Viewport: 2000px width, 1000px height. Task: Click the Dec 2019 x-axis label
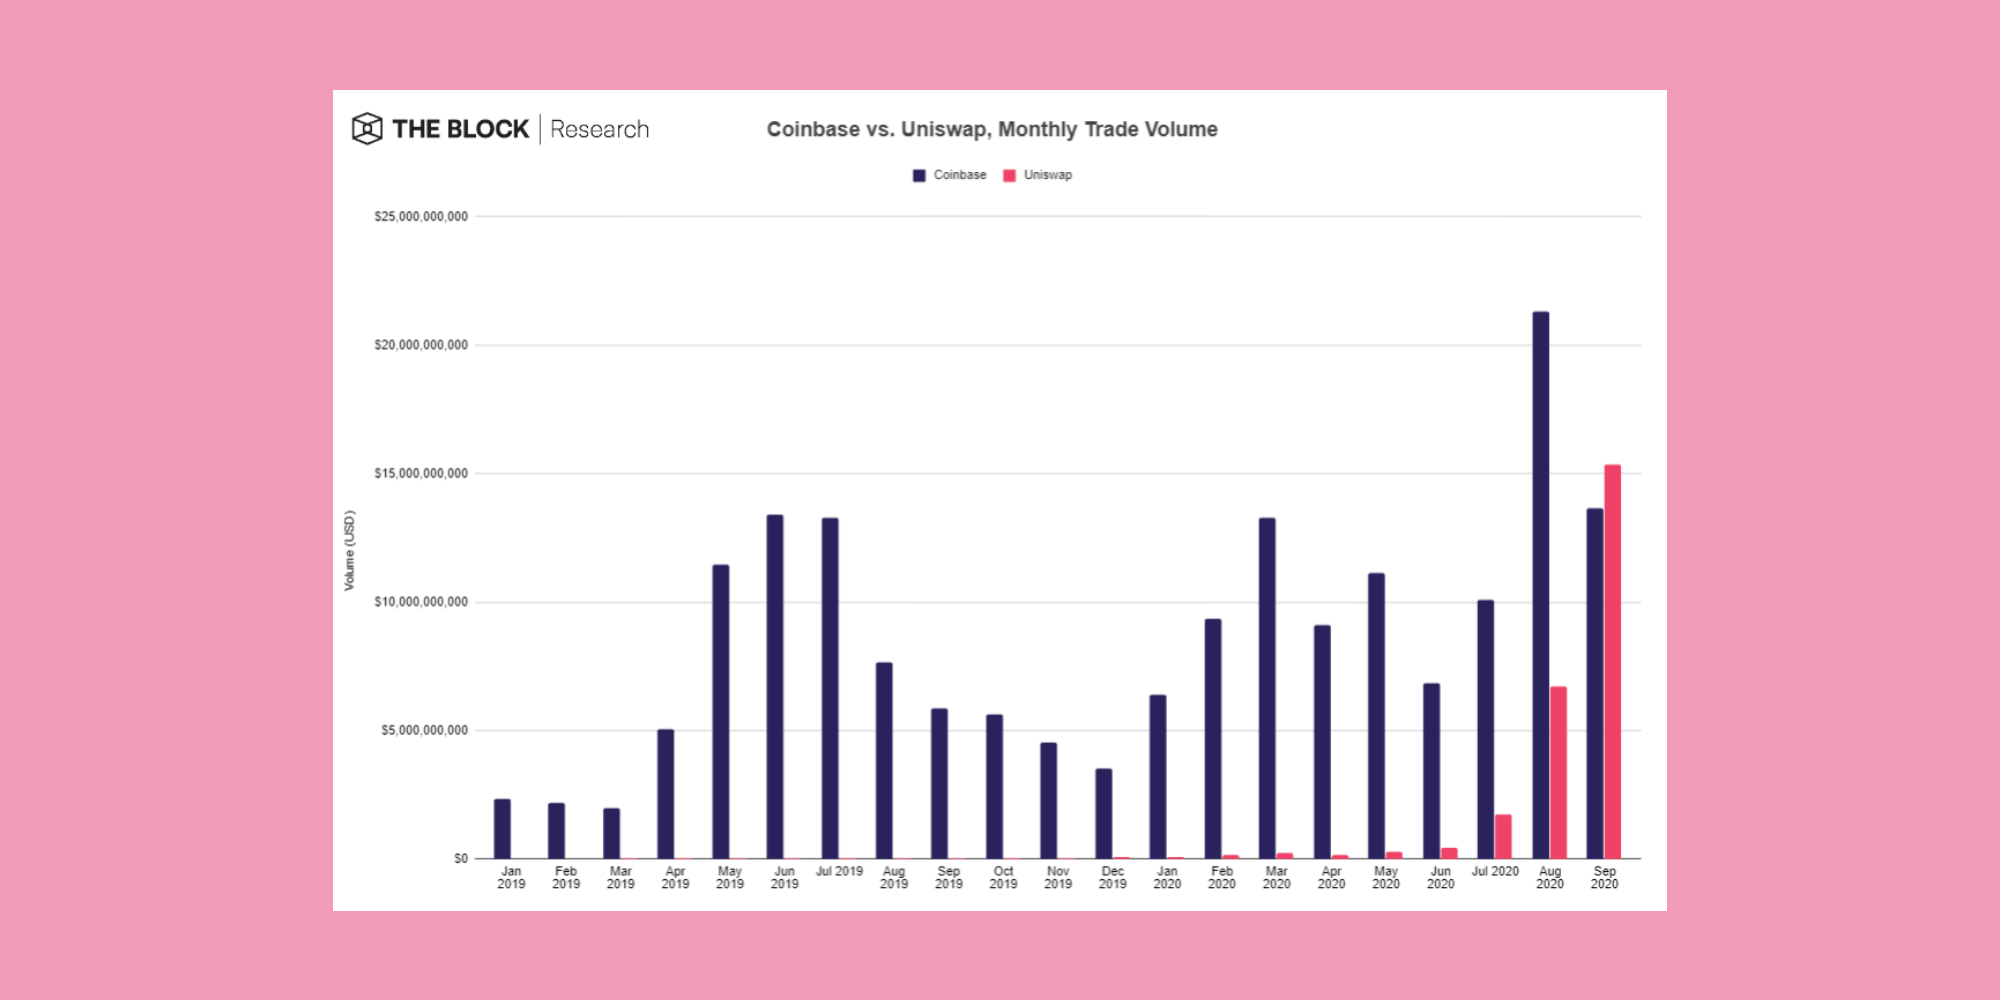click(x=1113, y=878)
